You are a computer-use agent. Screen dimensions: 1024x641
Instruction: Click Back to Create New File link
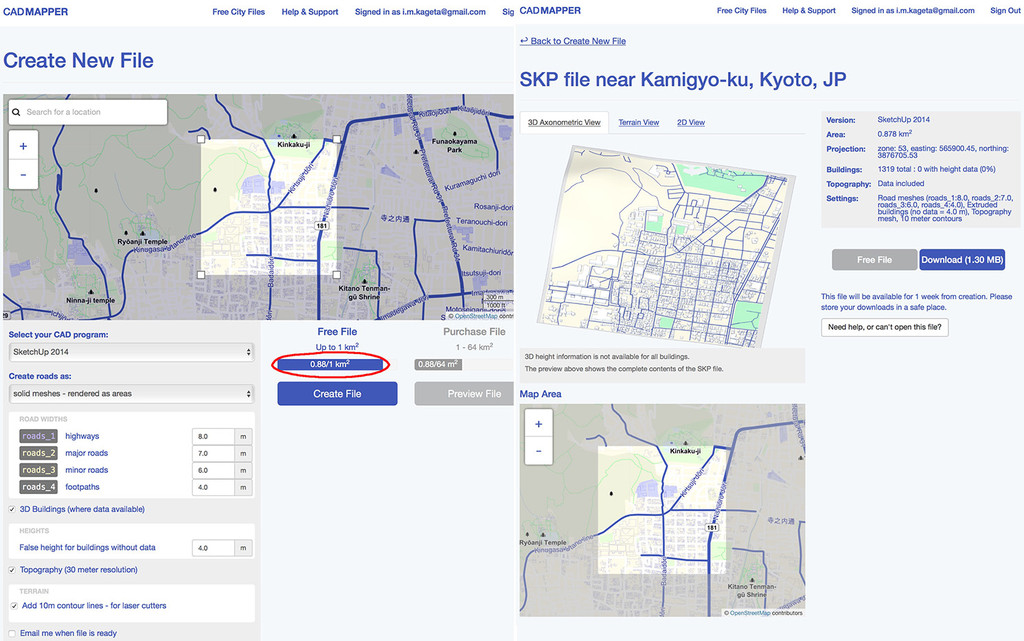(x=573, y=41)
